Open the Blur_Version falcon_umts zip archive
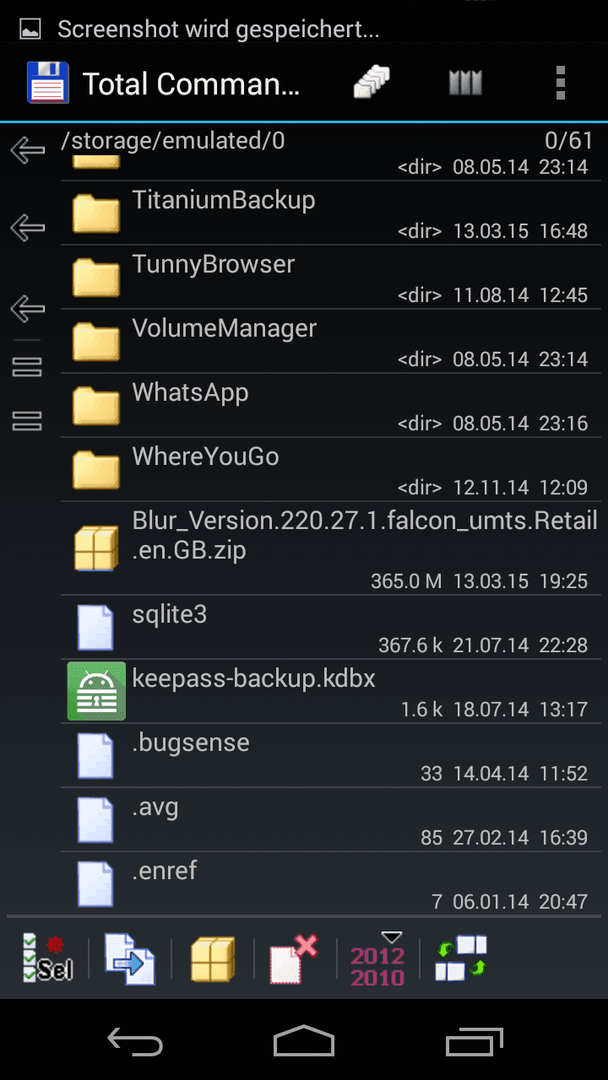The image size is (608, 1080). pyautogui.click(x=331, y=548)
